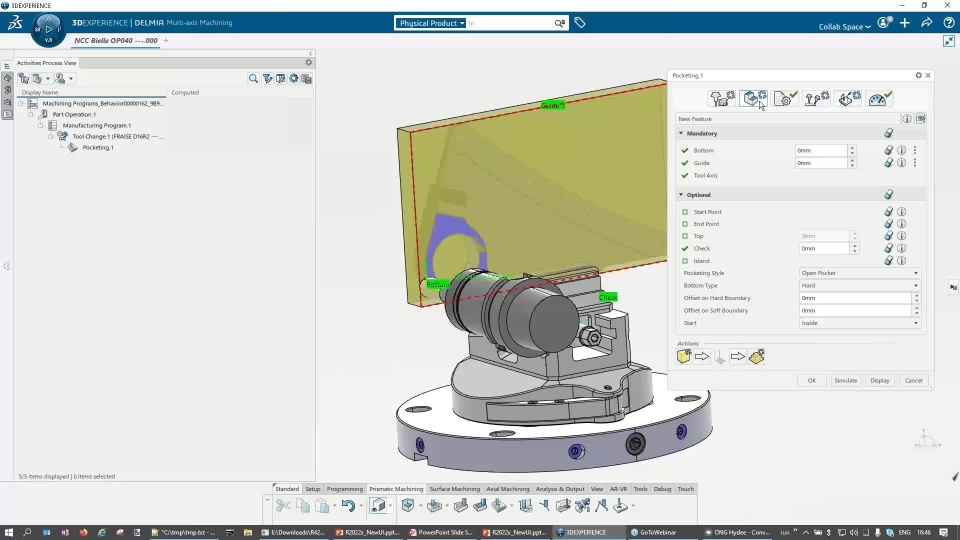This screenshot has height=540, width=960.
Task: Switch to the Axial Machining tab
Action: 508,489
